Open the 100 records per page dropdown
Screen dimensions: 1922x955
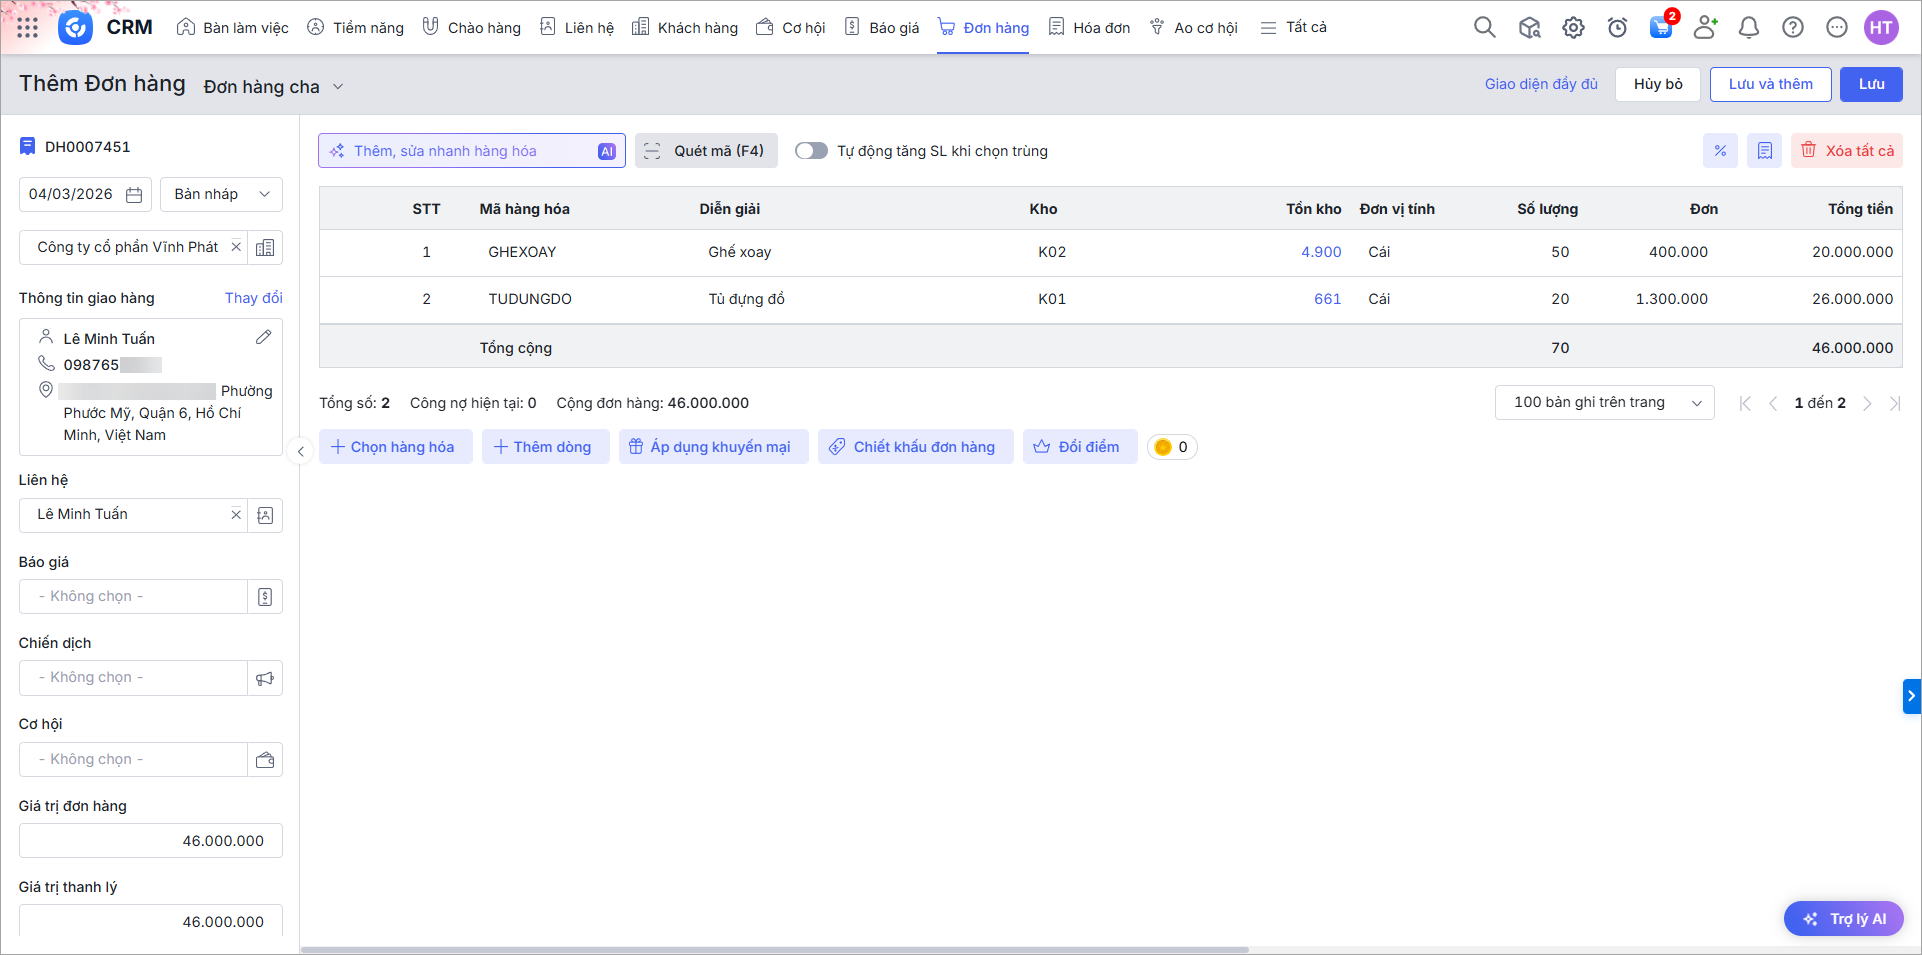click(1604, 403)
